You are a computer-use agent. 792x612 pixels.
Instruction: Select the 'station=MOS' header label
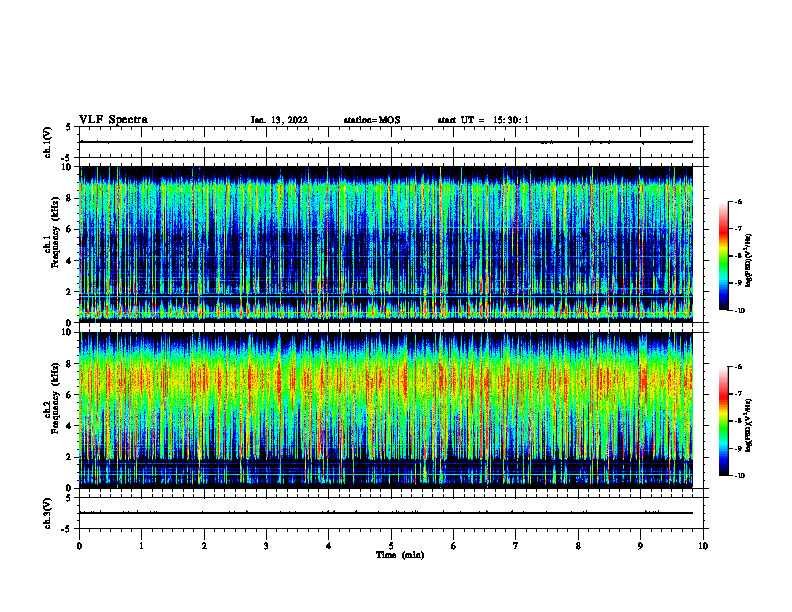[x=372, y=120]
